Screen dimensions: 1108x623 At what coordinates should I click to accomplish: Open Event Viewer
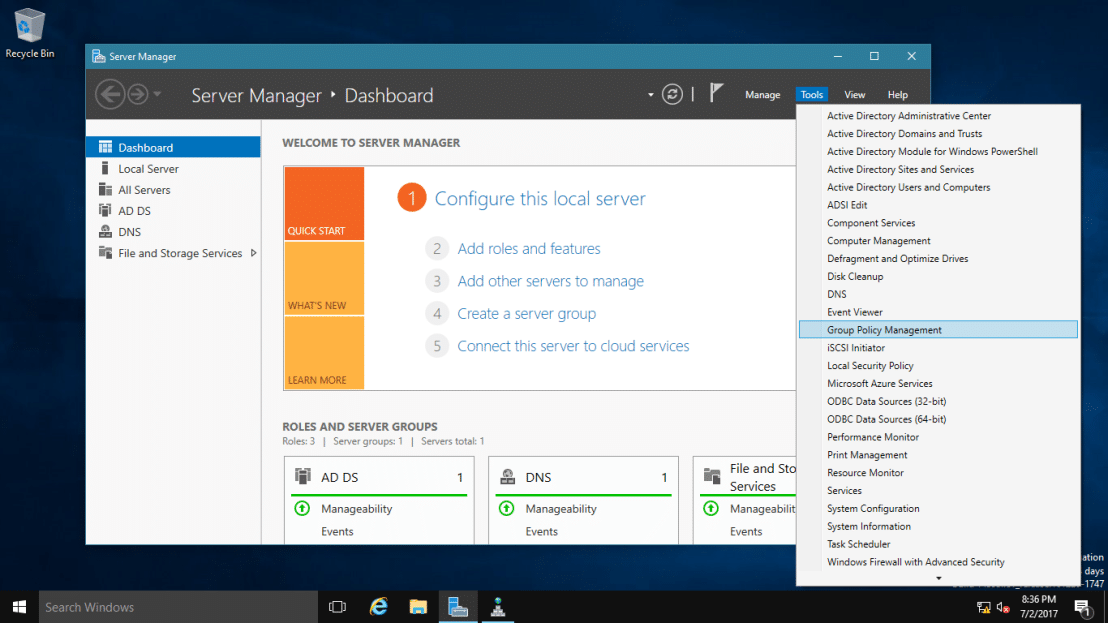coord(938,312)
